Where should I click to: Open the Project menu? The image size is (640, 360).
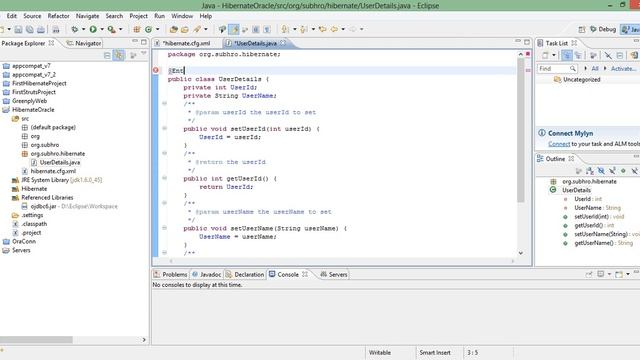[138, 16]
